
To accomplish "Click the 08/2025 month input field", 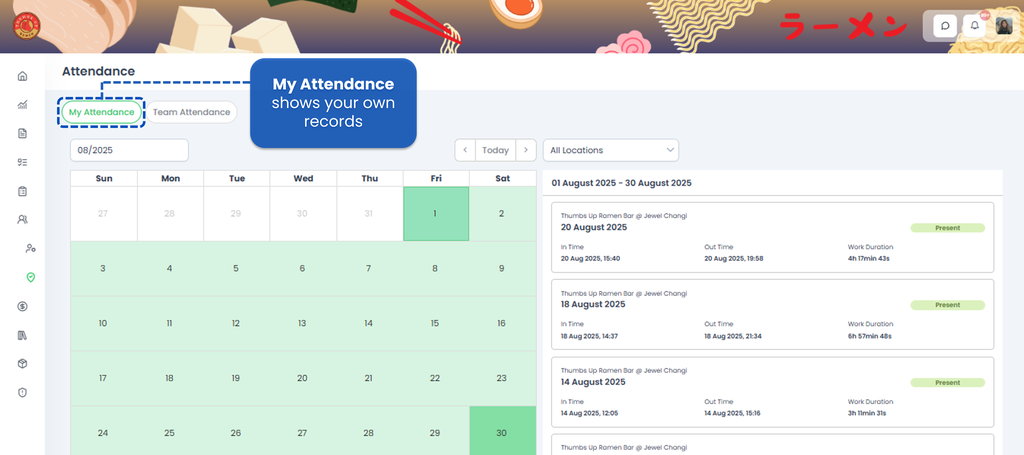I will [129, 150].
